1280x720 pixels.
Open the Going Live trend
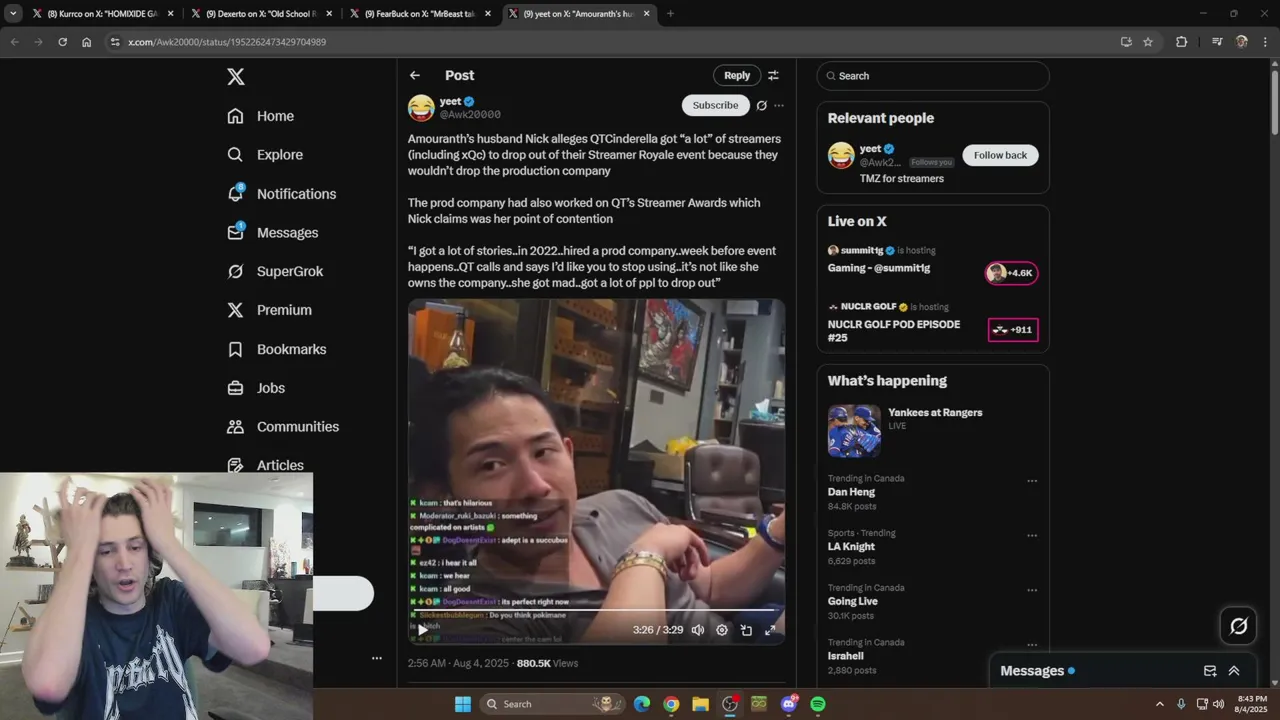pyautogui.click(x=853, y=601)
